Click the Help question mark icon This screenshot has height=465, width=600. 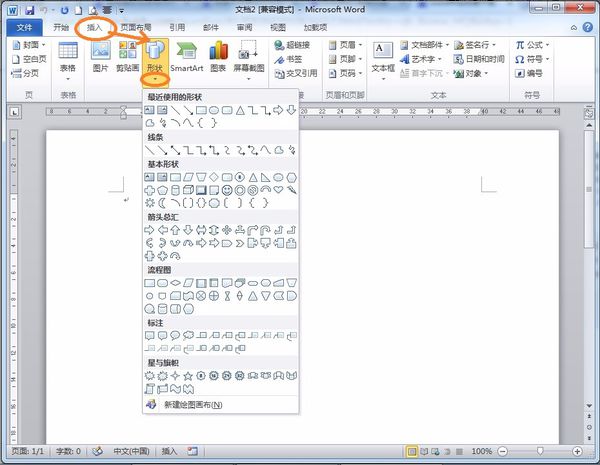[x=587, y=27]
